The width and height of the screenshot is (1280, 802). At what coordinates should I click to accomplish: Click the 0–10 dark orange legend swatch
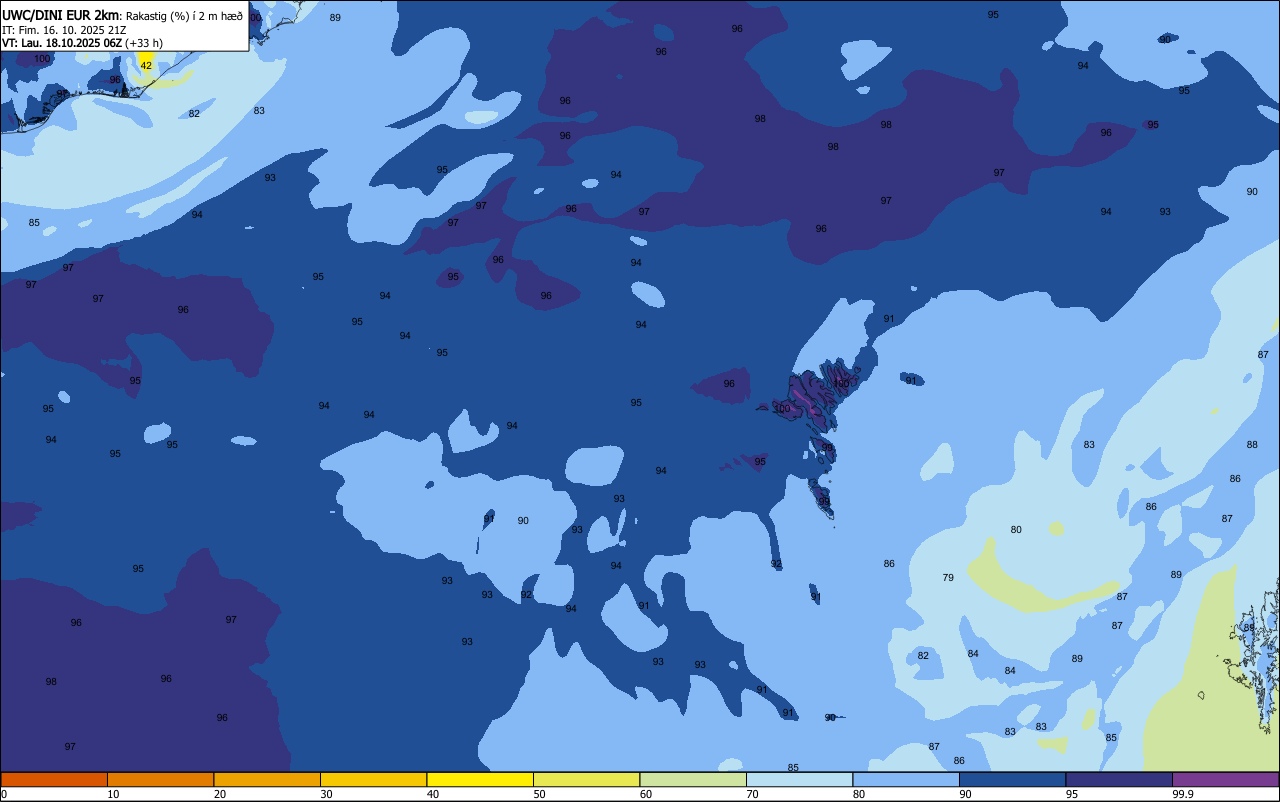point(54,779)
